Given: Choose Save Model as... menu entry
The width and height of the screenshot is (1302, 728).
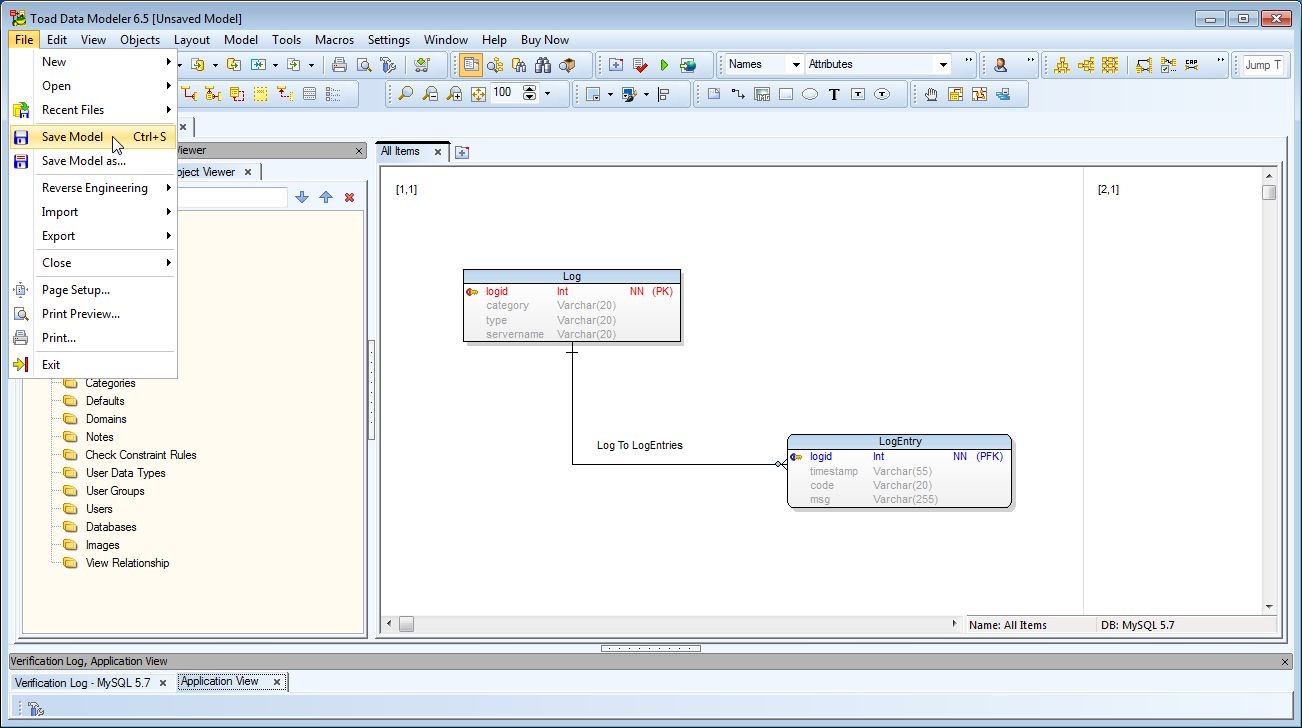Looking at the screenshot, I should pyautogui.click(x=92, y=161).
